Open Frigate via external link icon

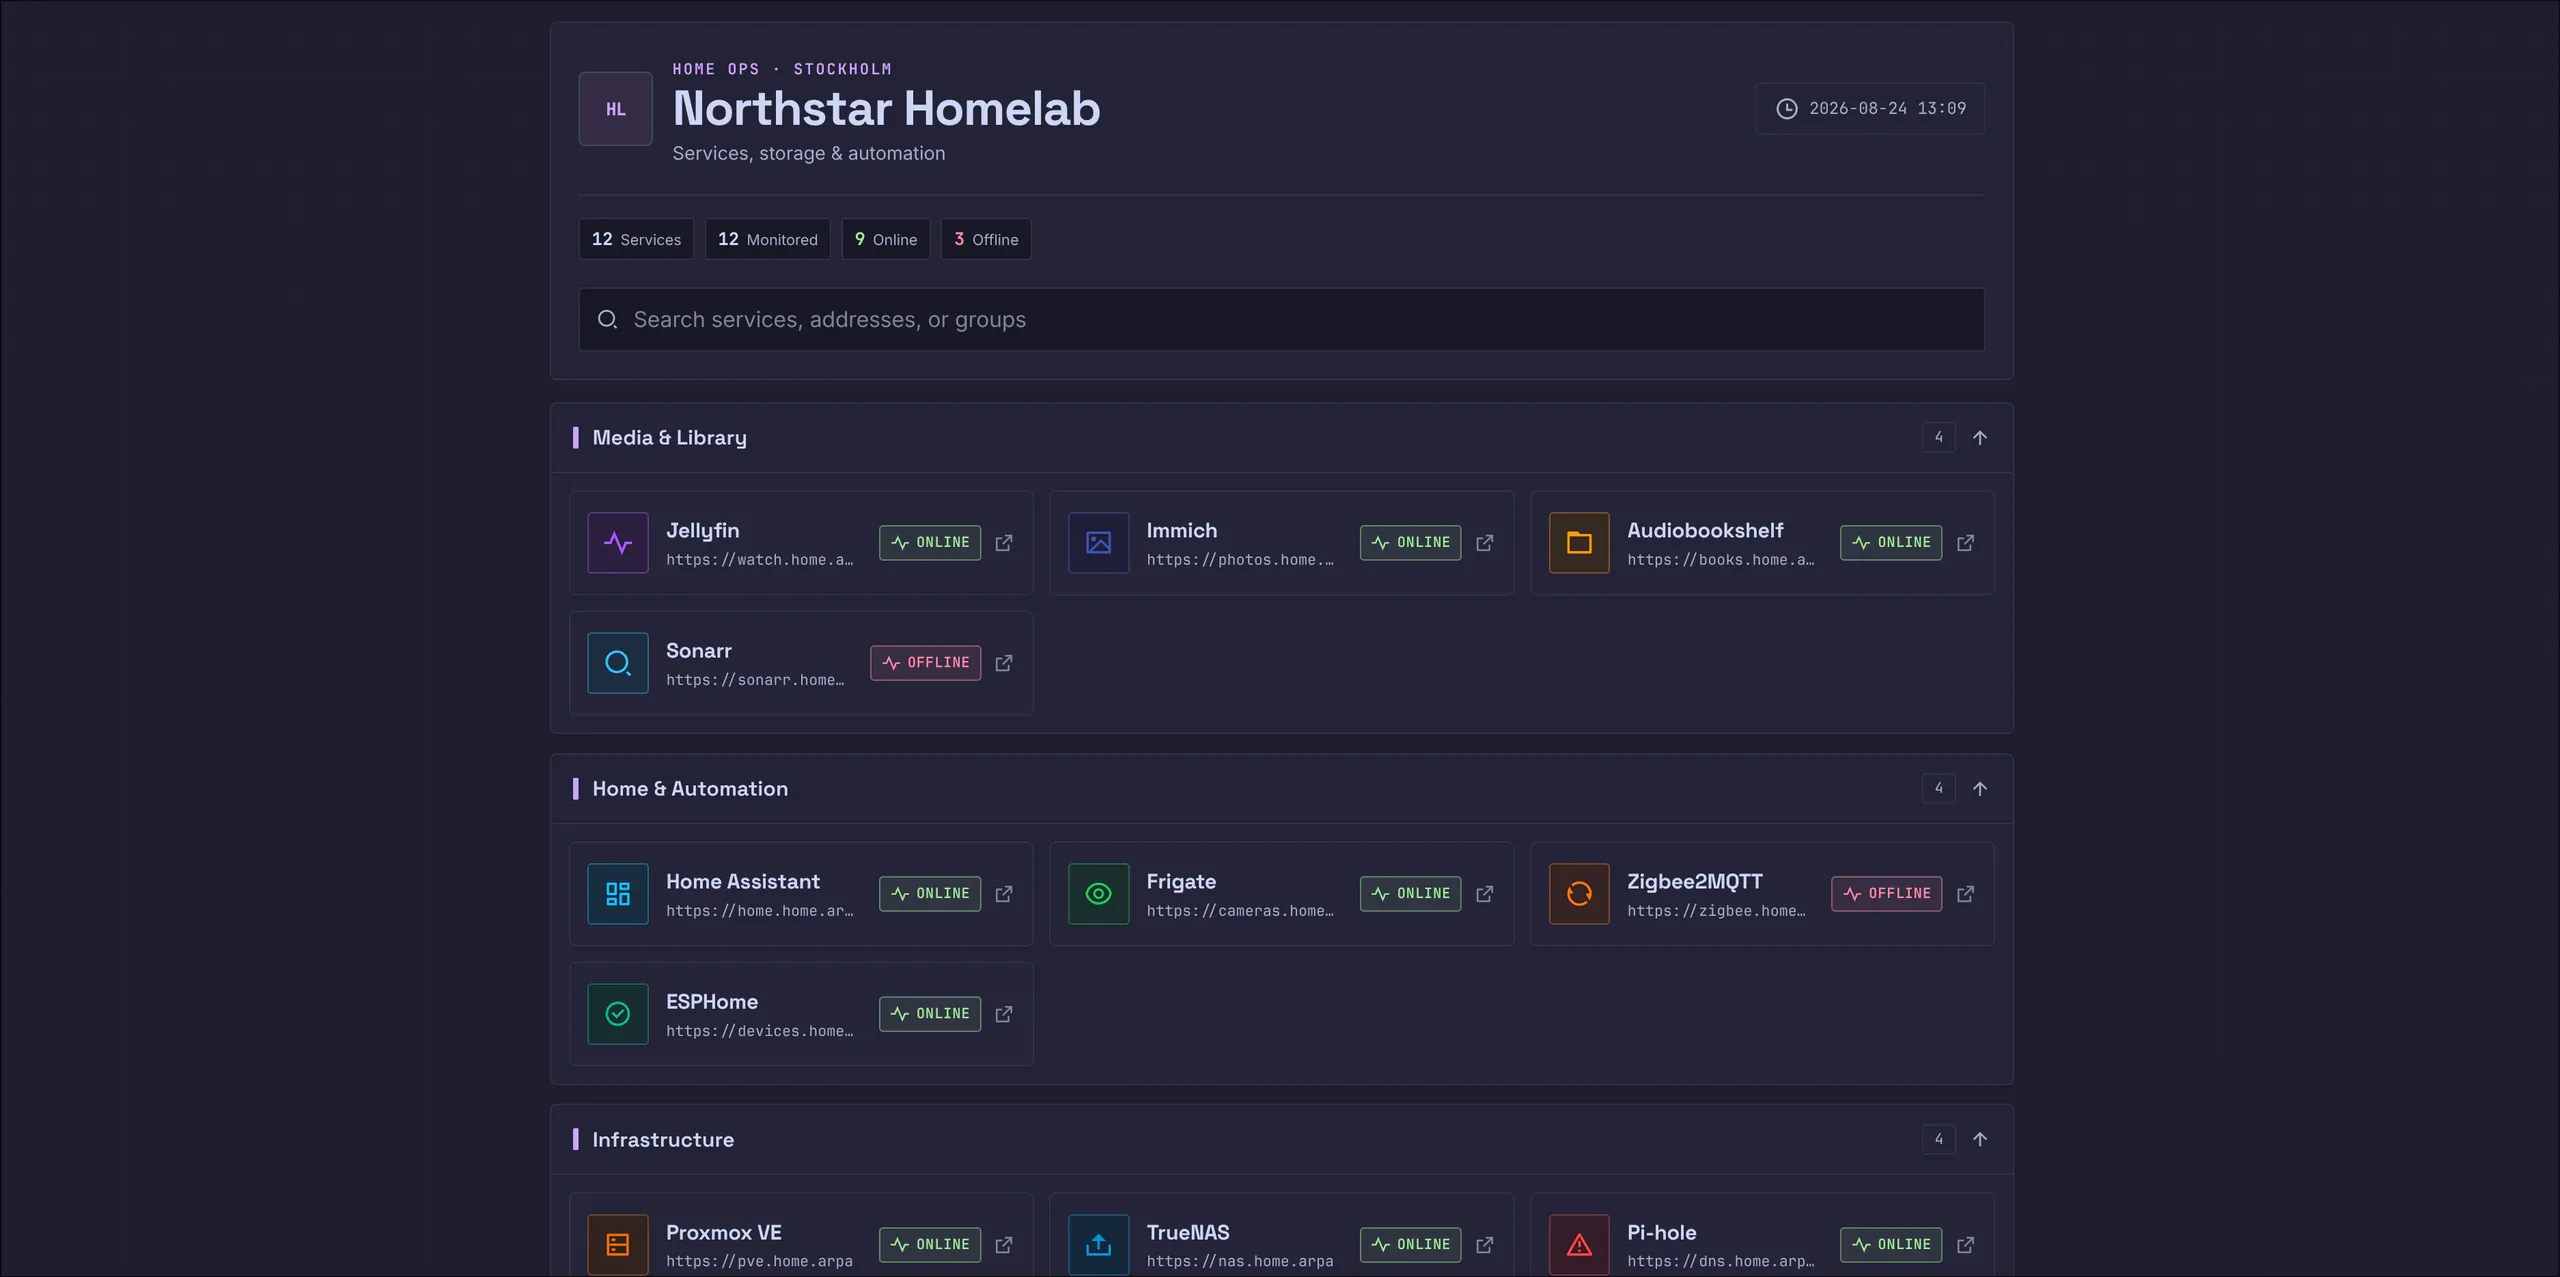(1485, 894)
